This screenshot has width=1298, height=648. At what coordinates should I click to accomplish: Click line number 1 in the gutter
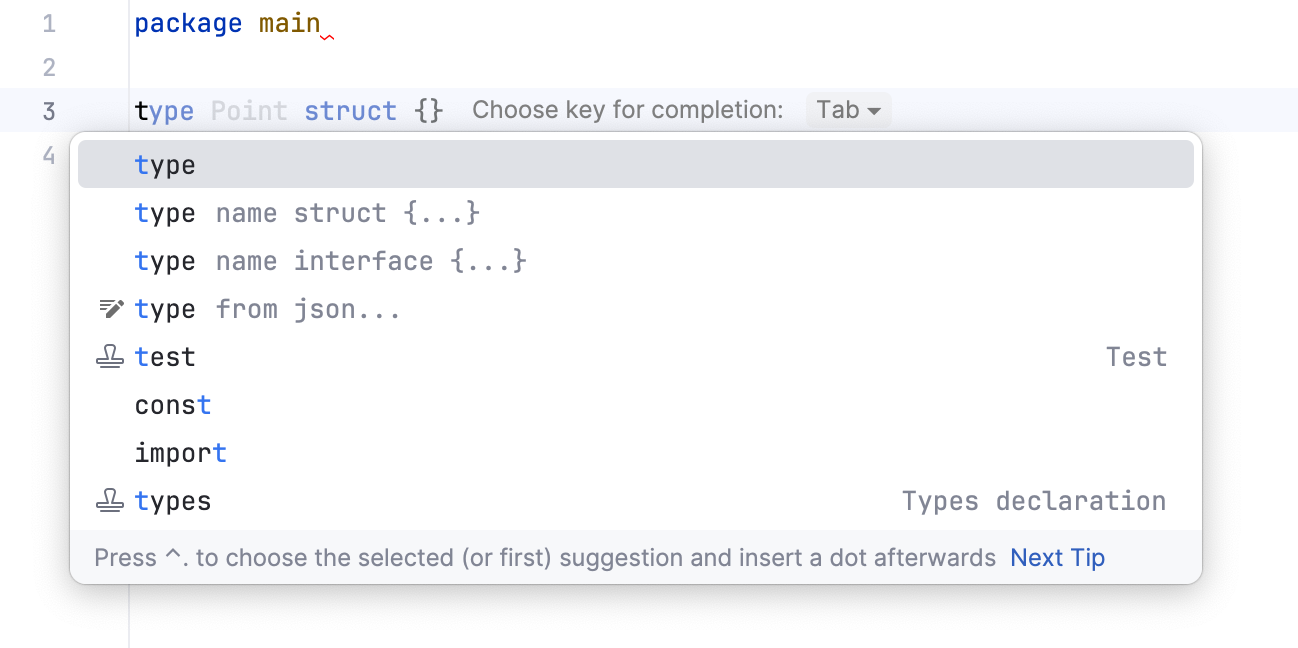[48, 22]
